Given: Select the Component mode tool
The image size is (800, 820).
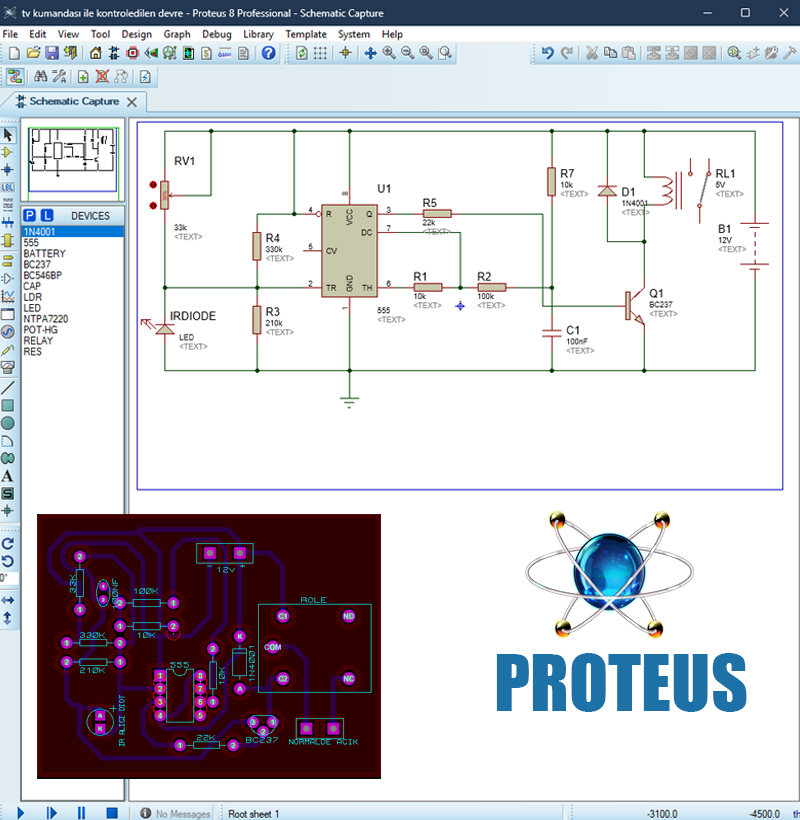Looking at the screenshot, I should [8, 152].
